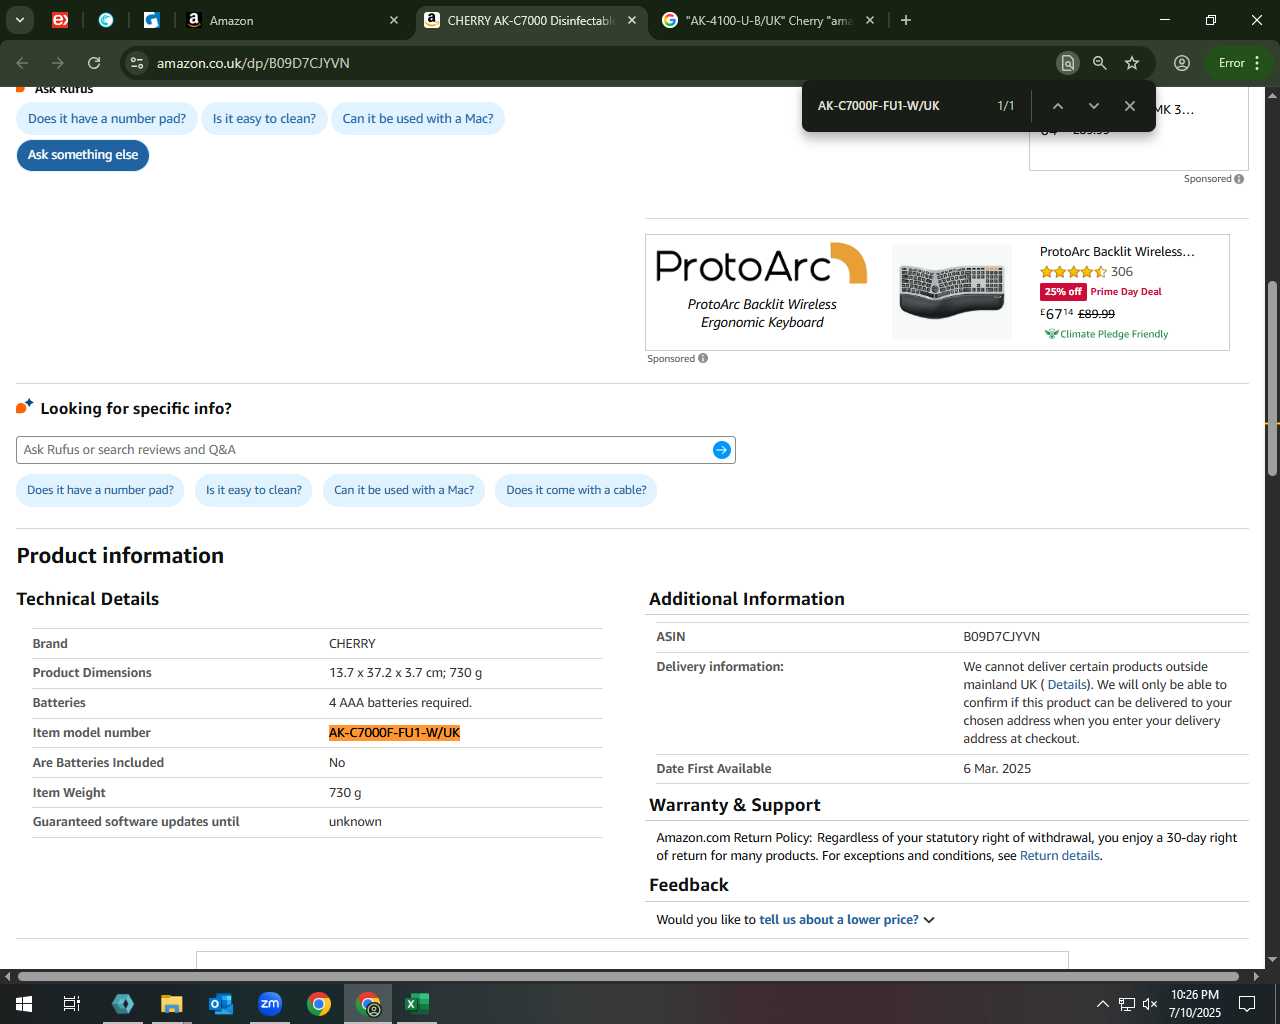Click 'Does it come with a cable?' chip
The width and height of the screenshot is (1280, 1024).
[x=576, y=490]
